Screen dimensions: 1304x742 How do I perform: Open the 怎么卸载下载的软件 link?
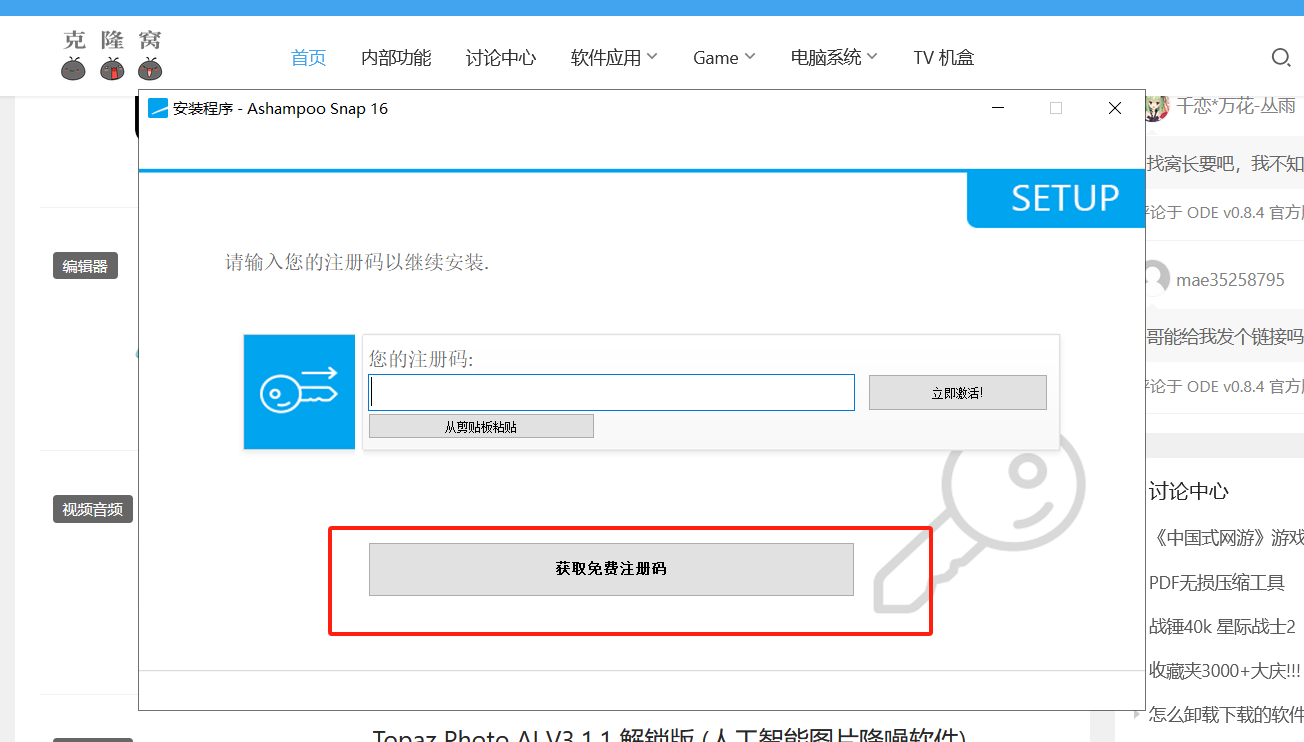tap(1226, 714)
